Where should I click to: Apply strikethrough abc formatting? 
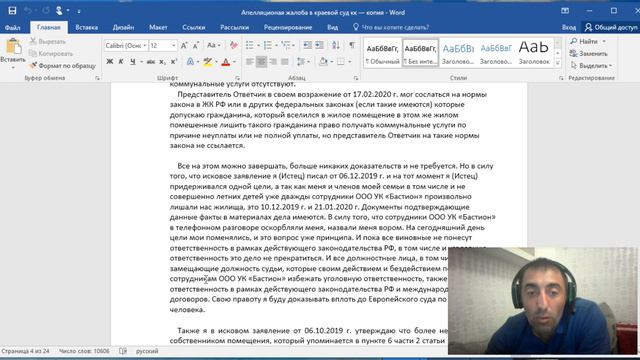click(x=151, y=62)
